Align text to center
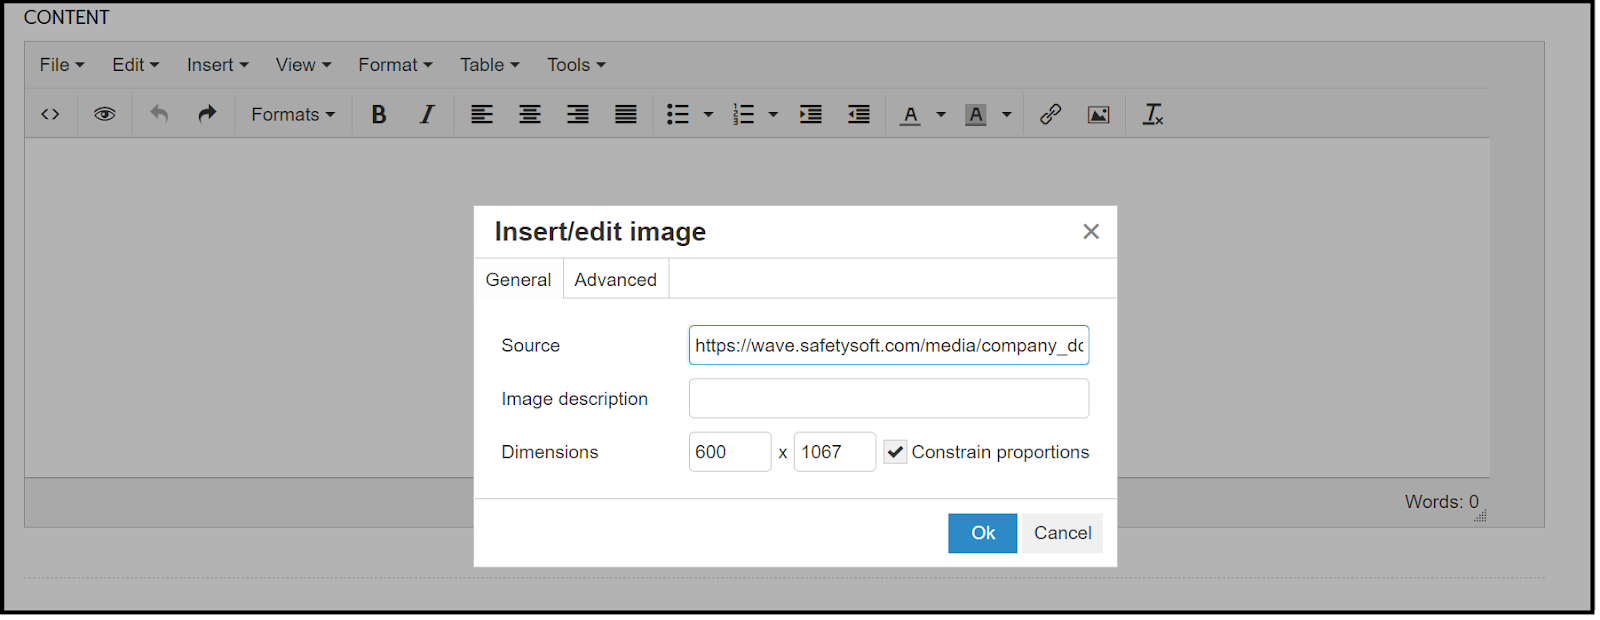1600x620 pixels. pos(530,115)
